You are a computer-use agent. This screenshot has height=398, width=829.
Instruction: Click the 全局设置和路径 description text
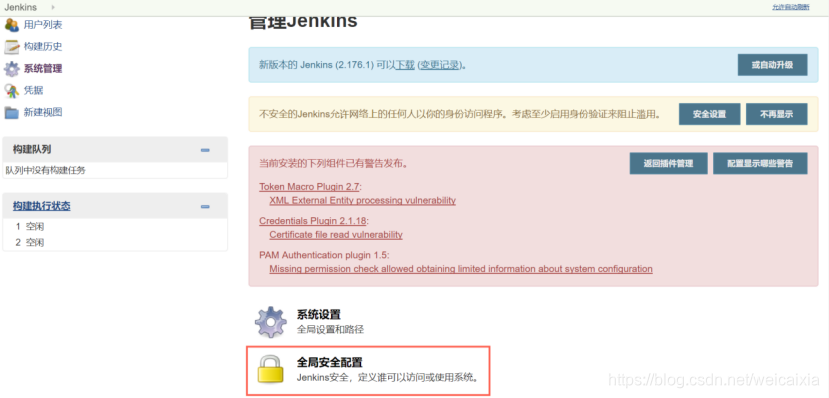[x=330, y=330]
